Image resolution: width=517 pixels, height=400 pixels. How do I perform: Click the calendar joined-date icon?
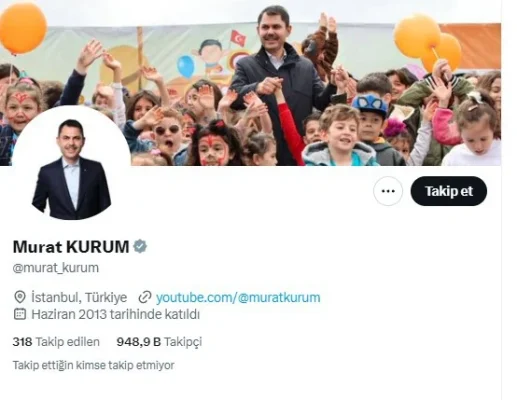point(20,314)
